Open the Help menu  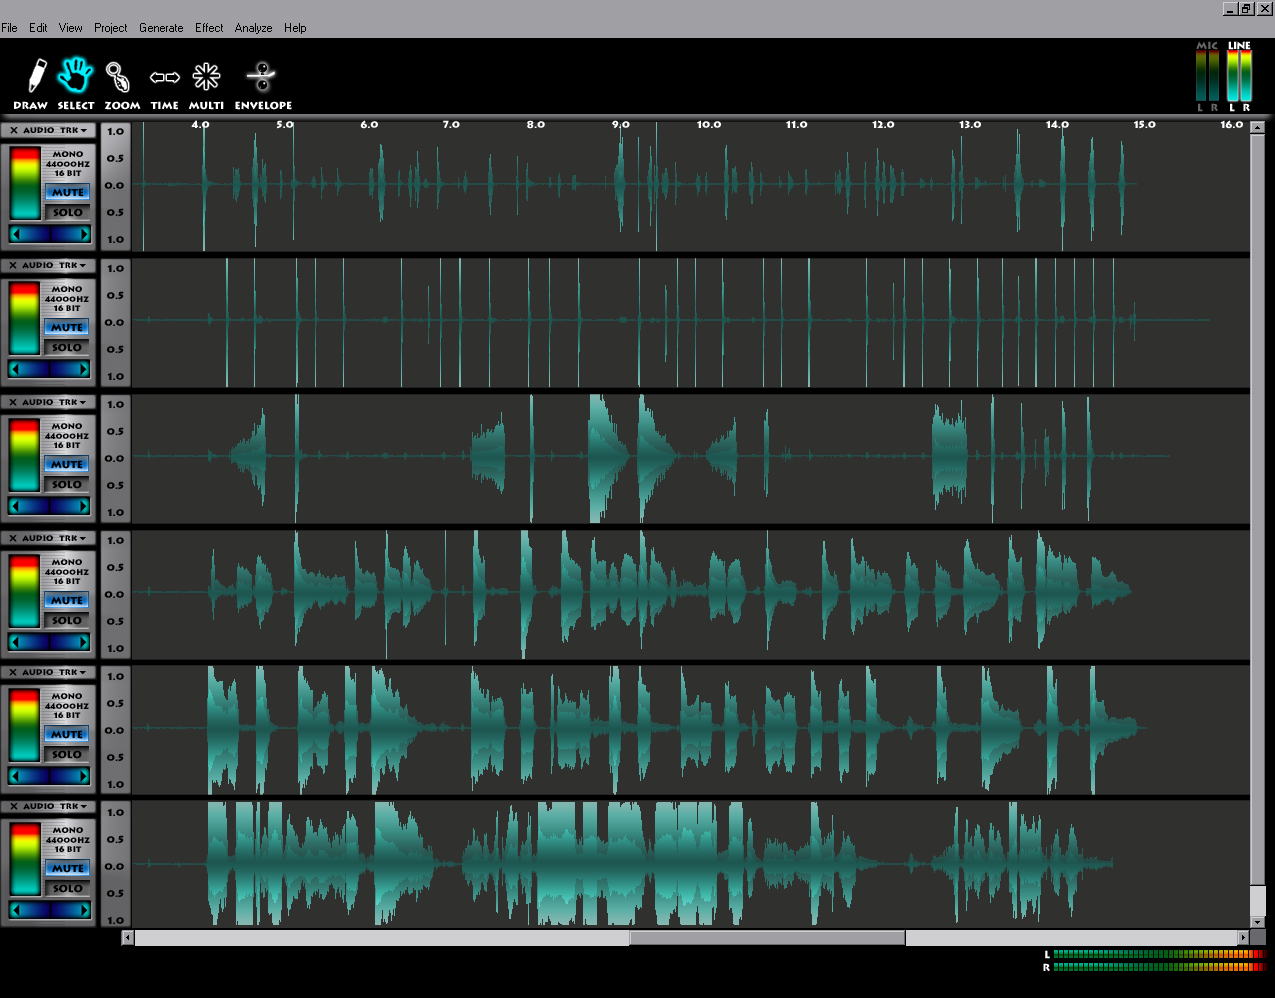295,28
